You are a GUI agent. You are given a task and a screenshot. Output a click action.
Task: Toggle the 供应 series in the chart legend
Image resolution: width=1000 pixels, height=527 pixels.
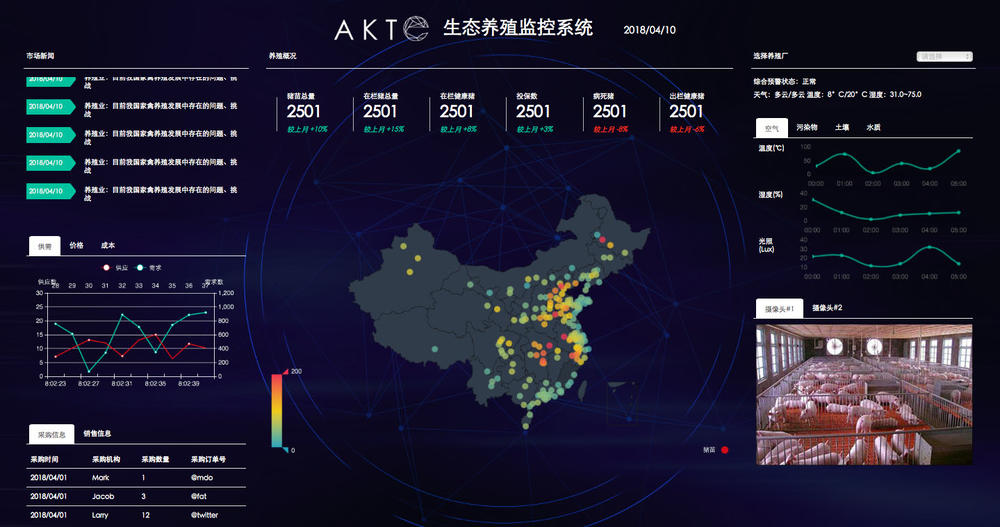(115, 268)
